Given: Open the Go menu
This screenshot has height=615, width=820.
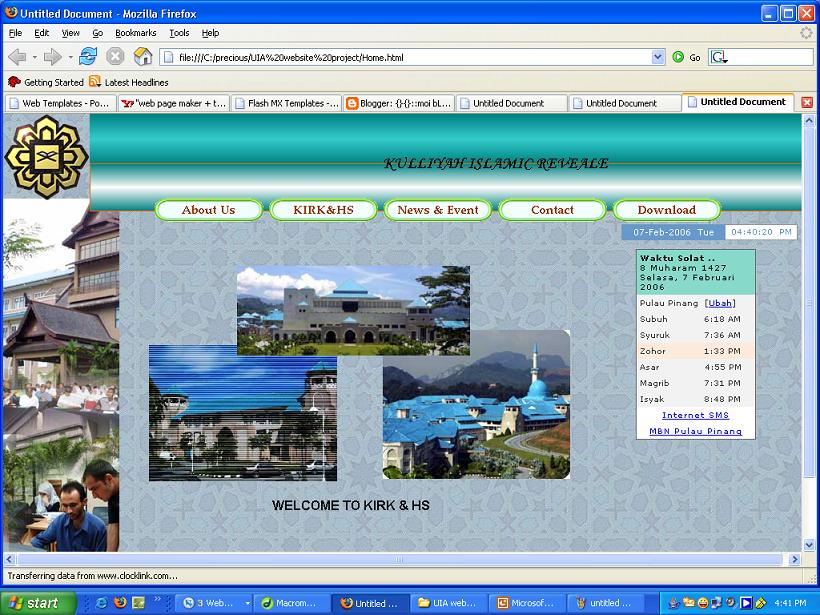Looking at the screenshot, I should pyautogui.click(x=98, y=33).
